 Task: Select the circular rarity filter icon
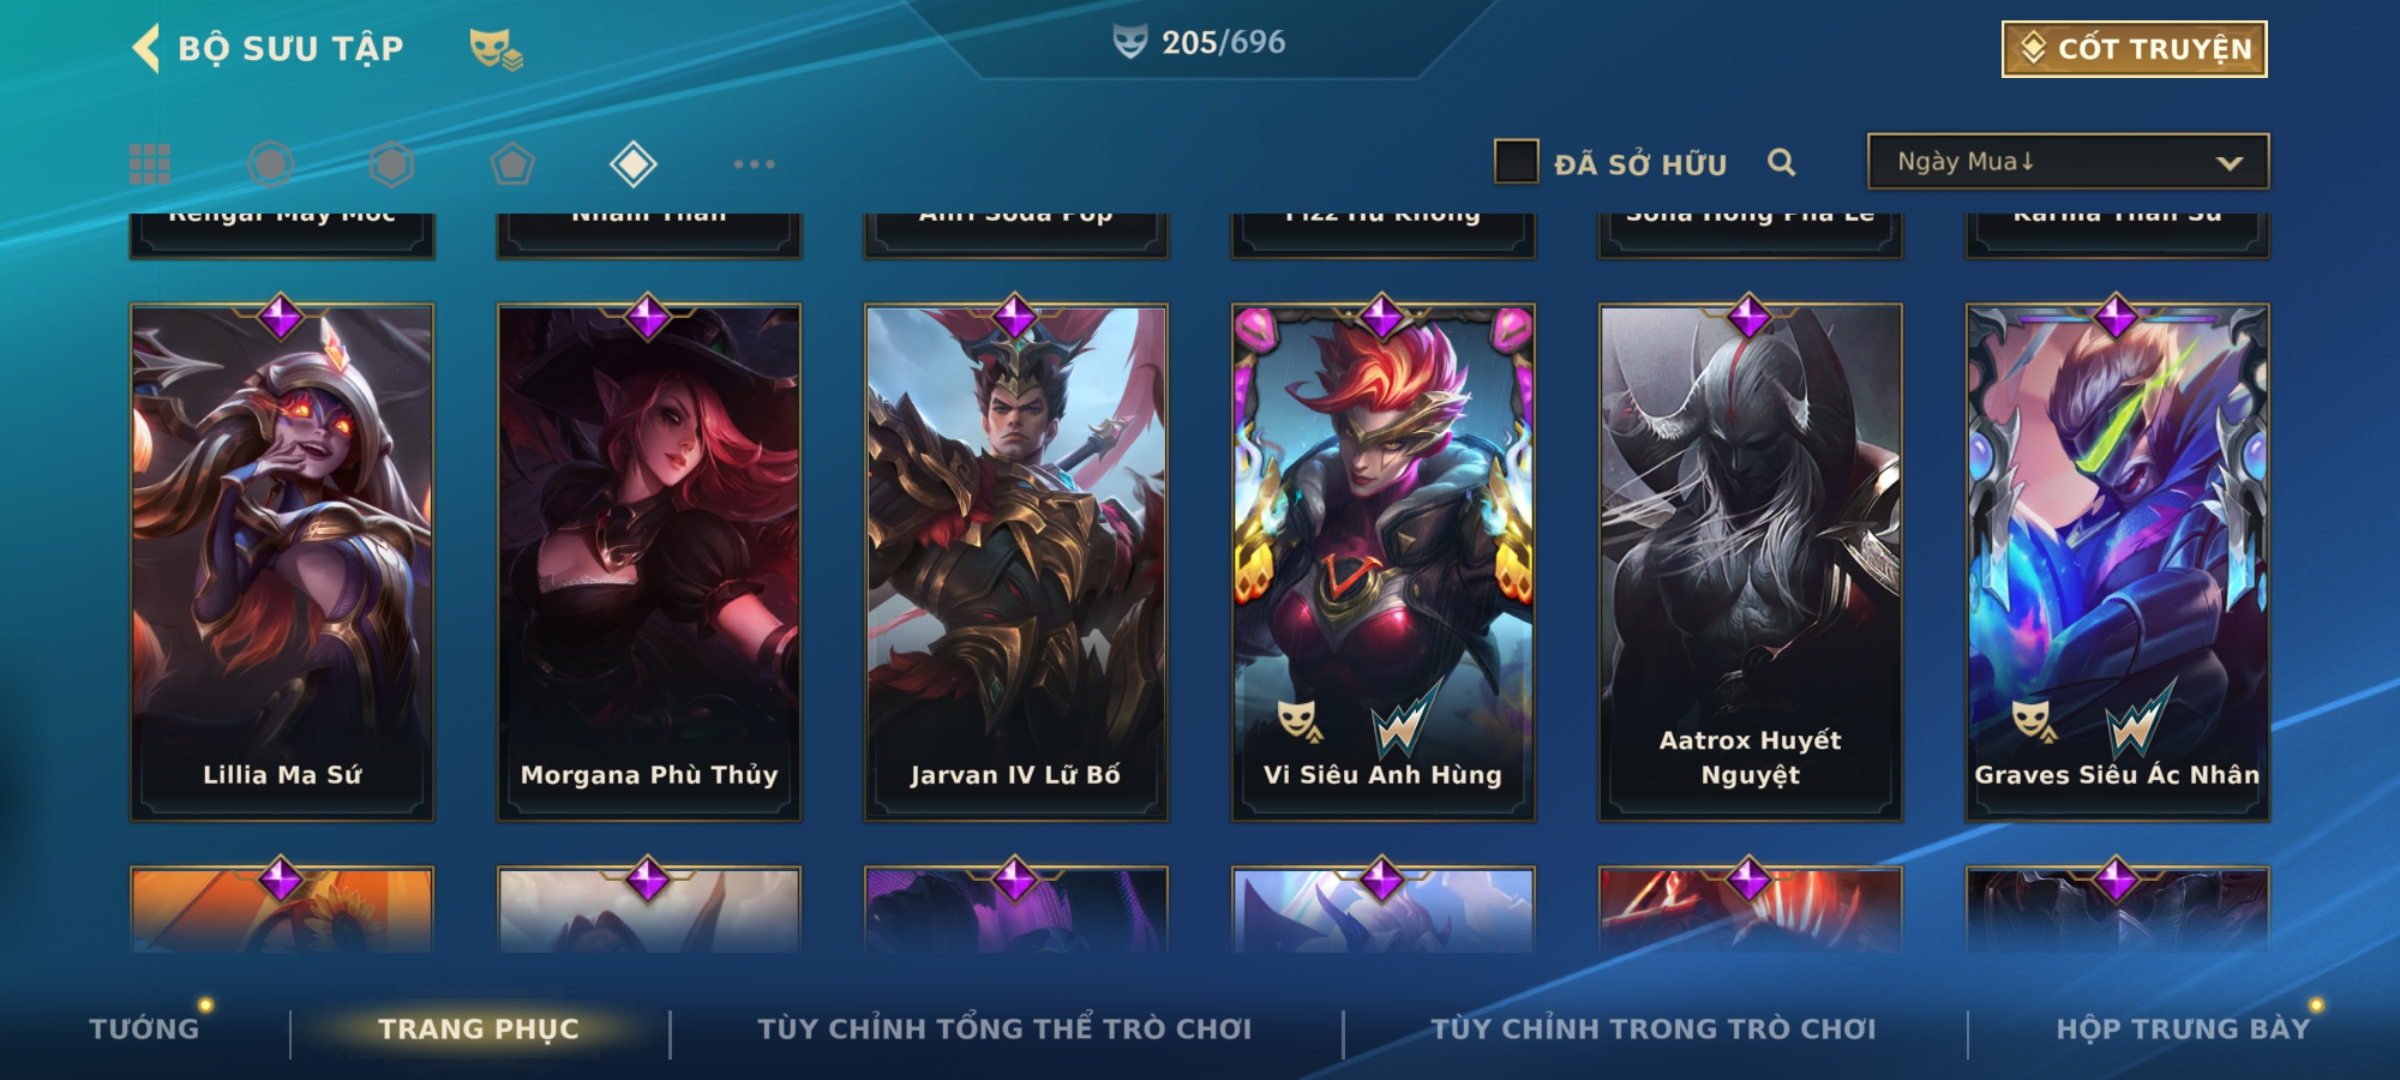point(271,164)
